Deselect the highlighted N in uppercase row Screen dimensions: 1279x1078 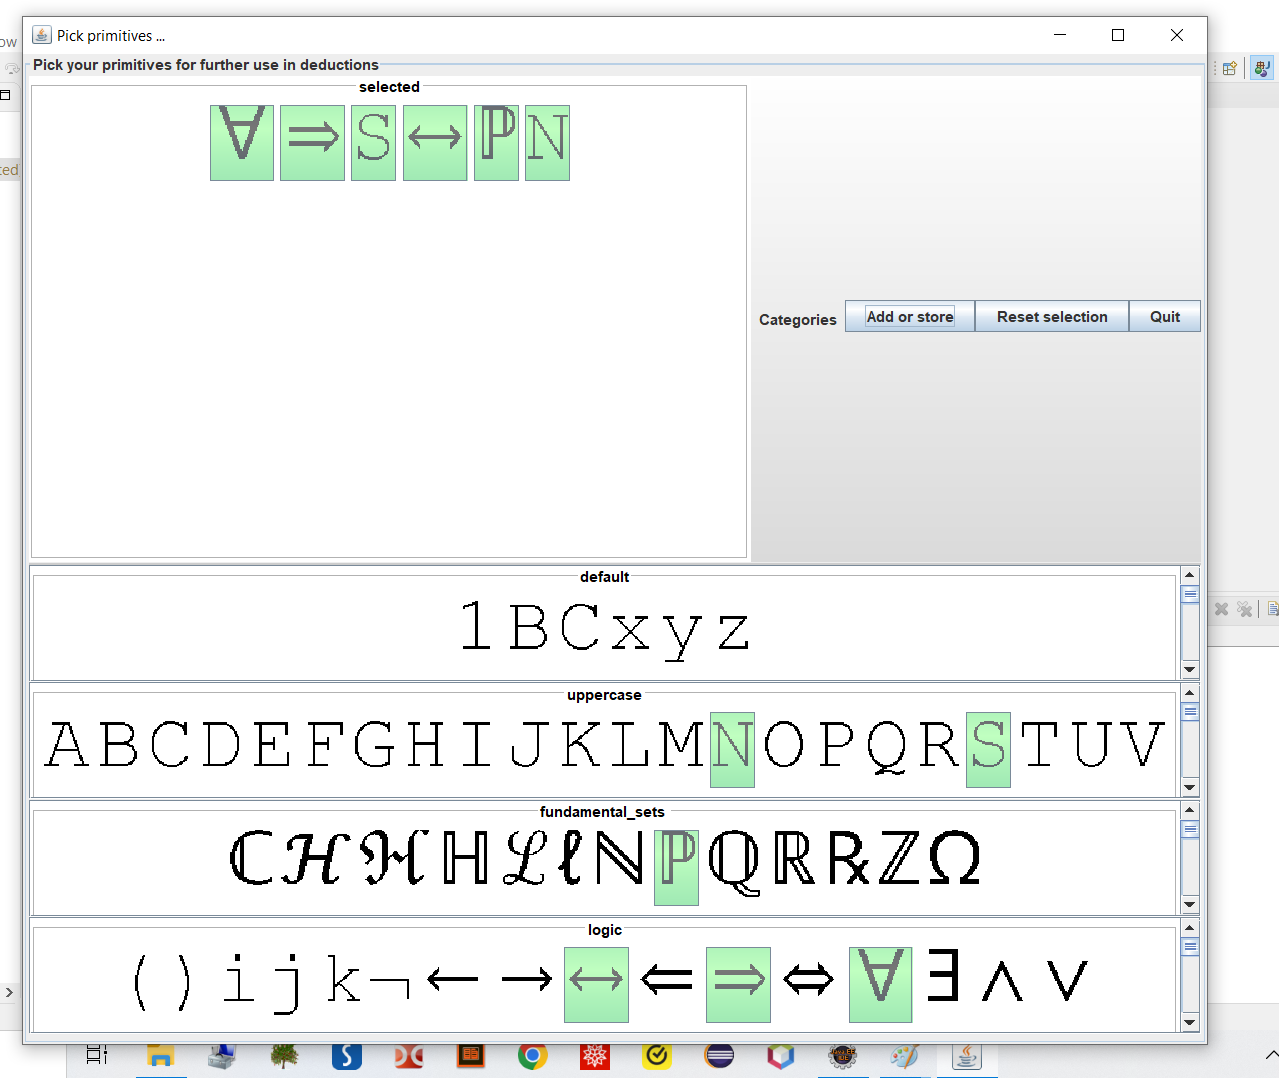click(x=732, y=748)
